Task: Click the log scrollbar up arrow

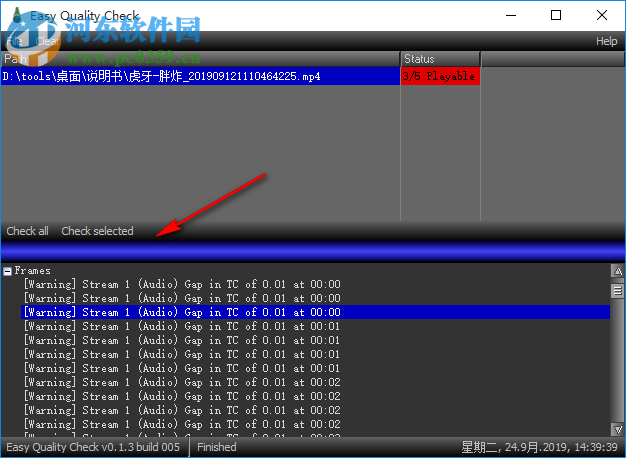Action: point(618,271)
